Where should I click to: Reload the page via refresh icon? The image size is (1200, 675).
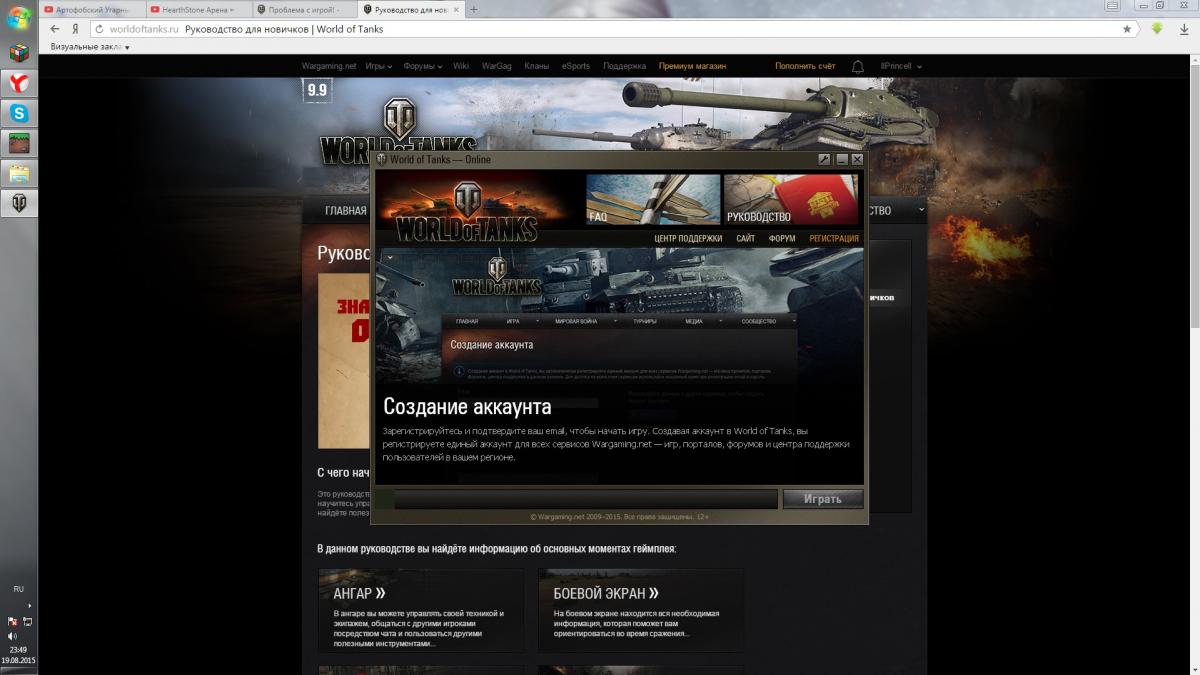click(99, 29)
